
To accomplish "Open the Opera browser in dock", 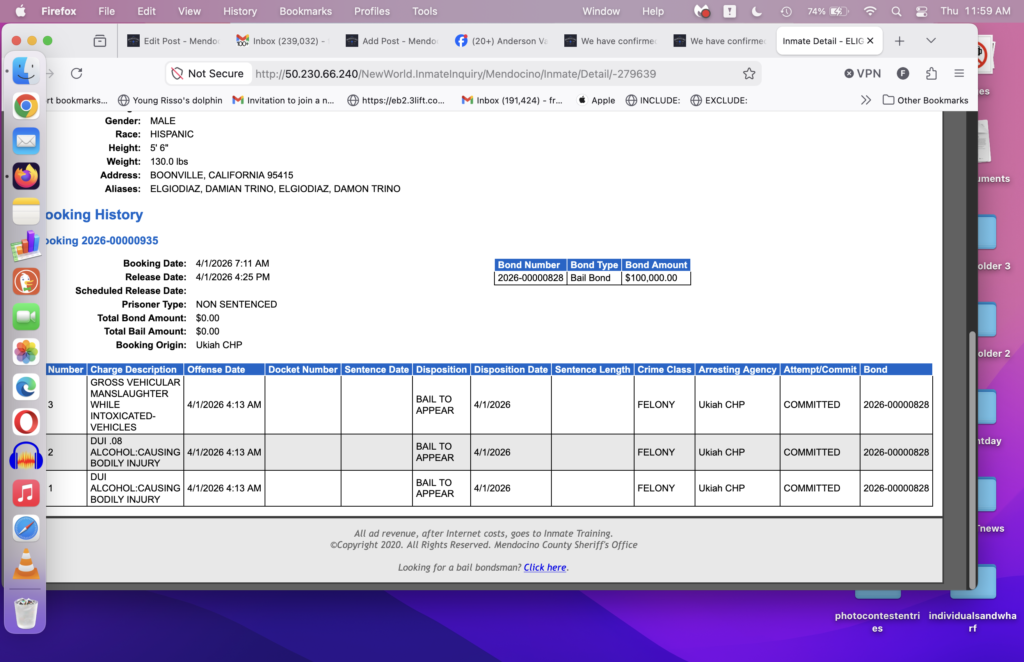I will click(x=26, y=422).
